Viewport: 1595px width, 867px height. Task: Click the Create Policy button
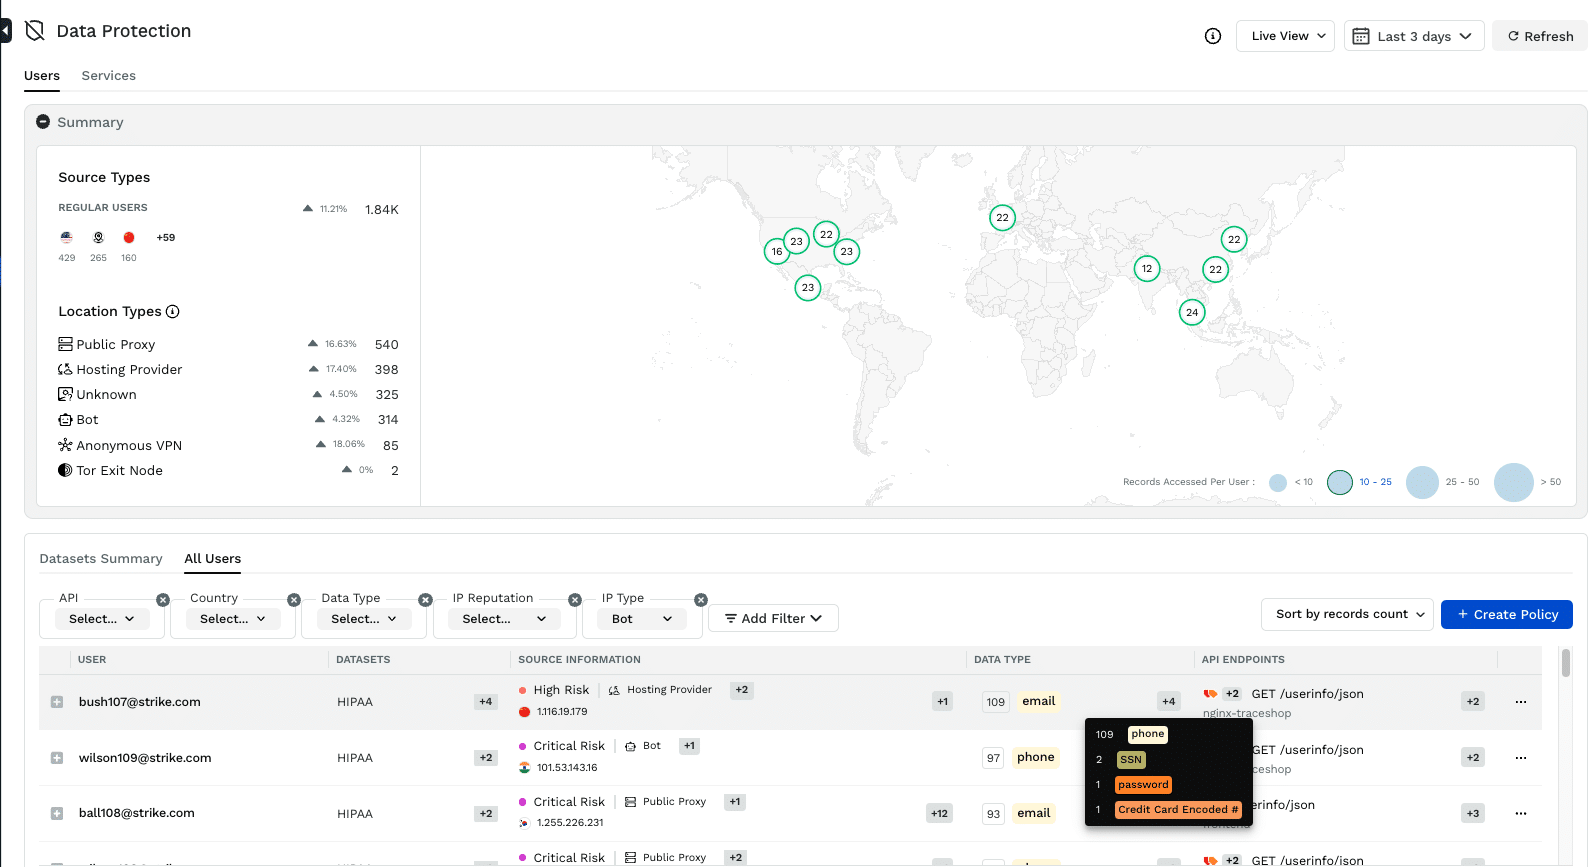pyautogui.click(x=1506, y=614)
